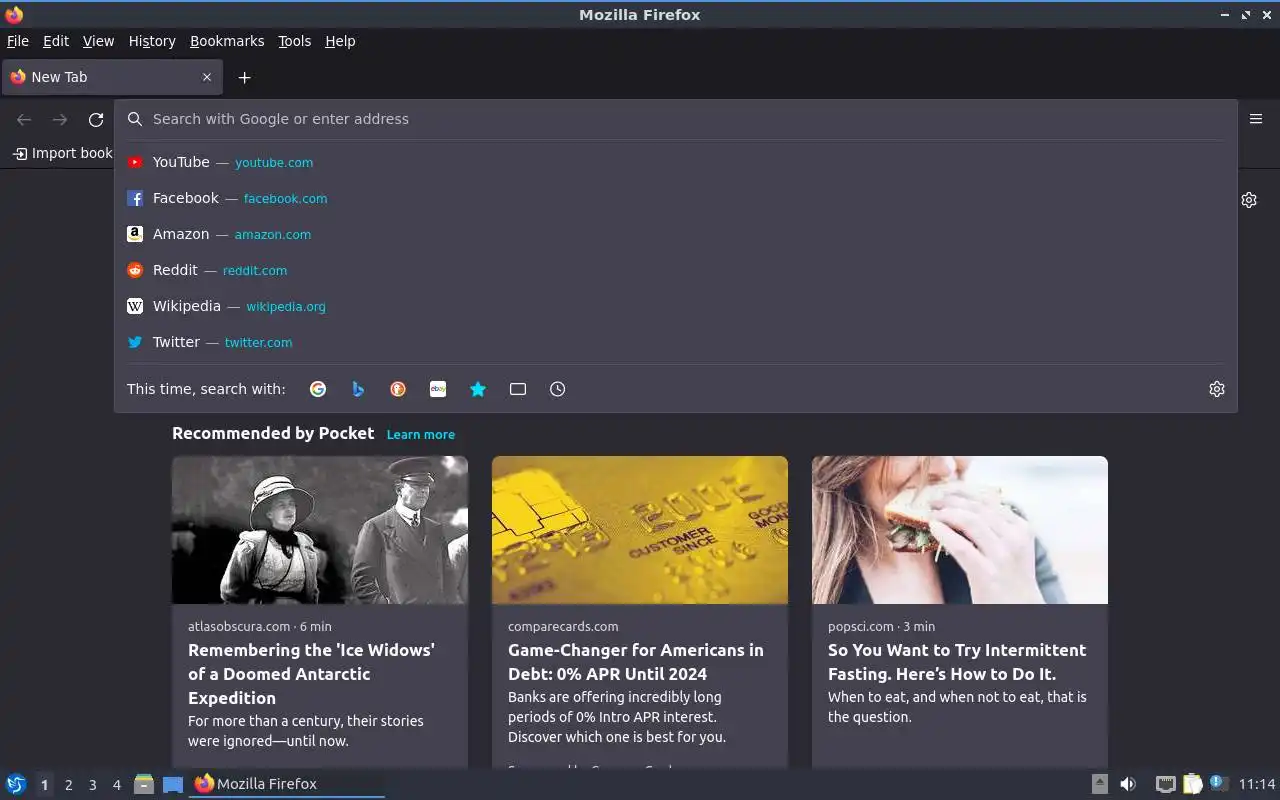Image resolution: width=1280 pixels, height=800 pixels.
Task: Search this time with eBay icon
Action: click(438, 389)
